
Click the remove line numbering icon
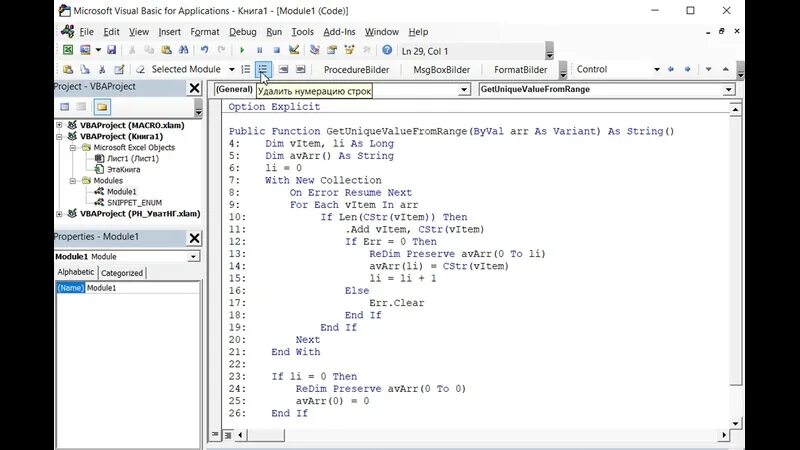(263, 69)
